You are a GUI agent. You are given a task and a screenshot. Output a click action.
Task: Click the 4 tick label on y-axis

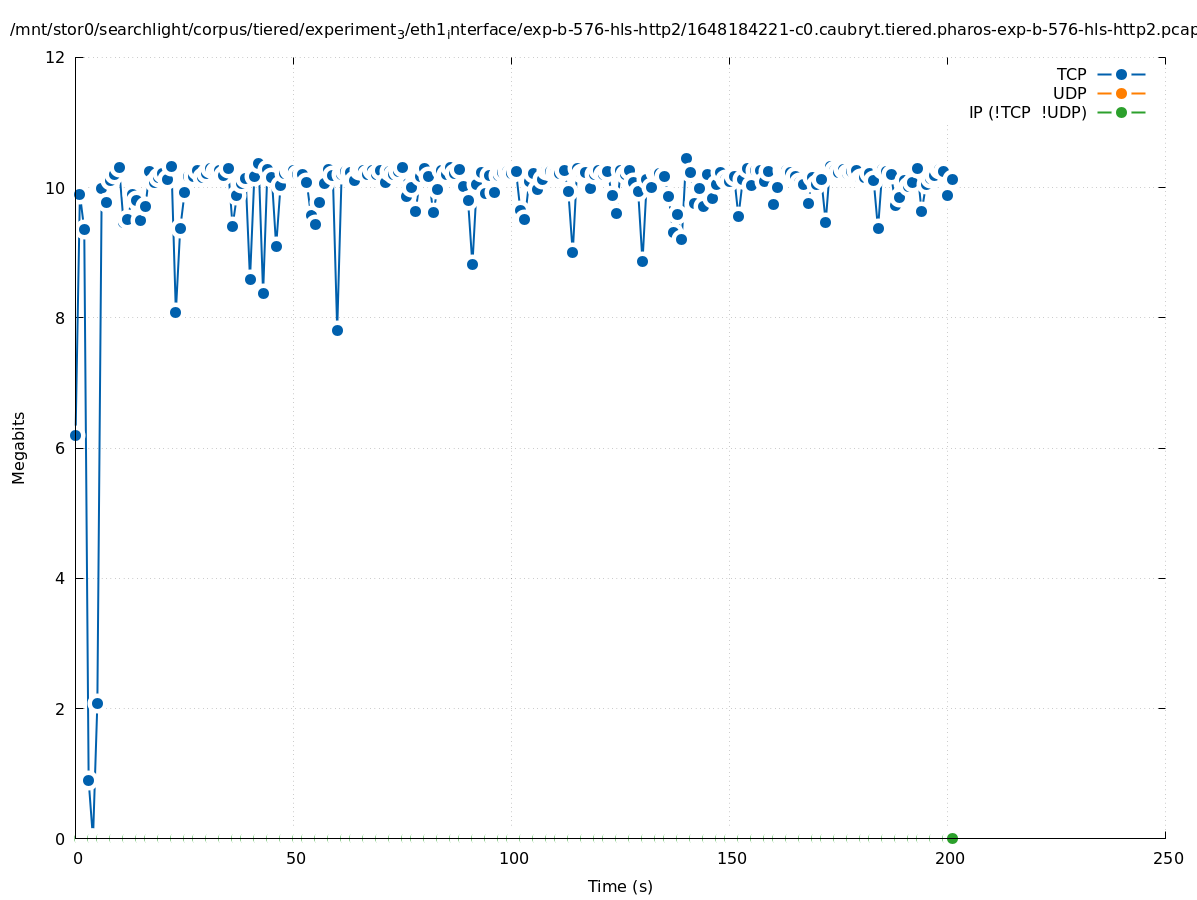point(60,578)
